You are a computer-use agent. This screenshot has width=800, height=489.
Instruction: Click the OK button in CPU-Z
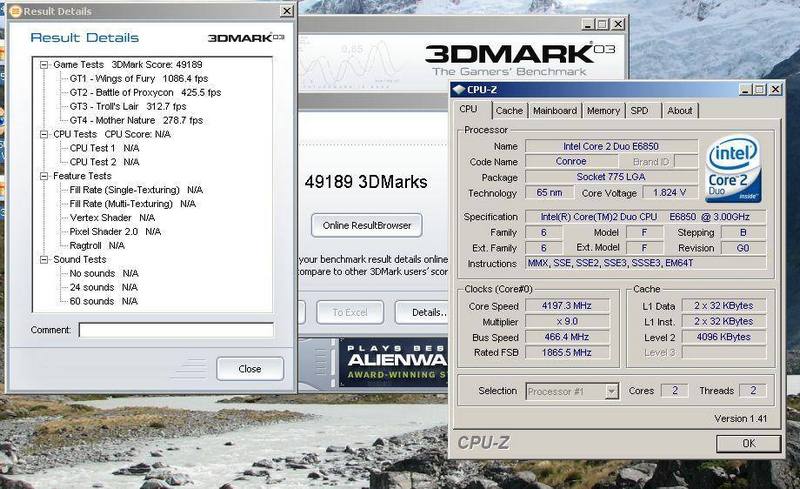pos(748,443)
